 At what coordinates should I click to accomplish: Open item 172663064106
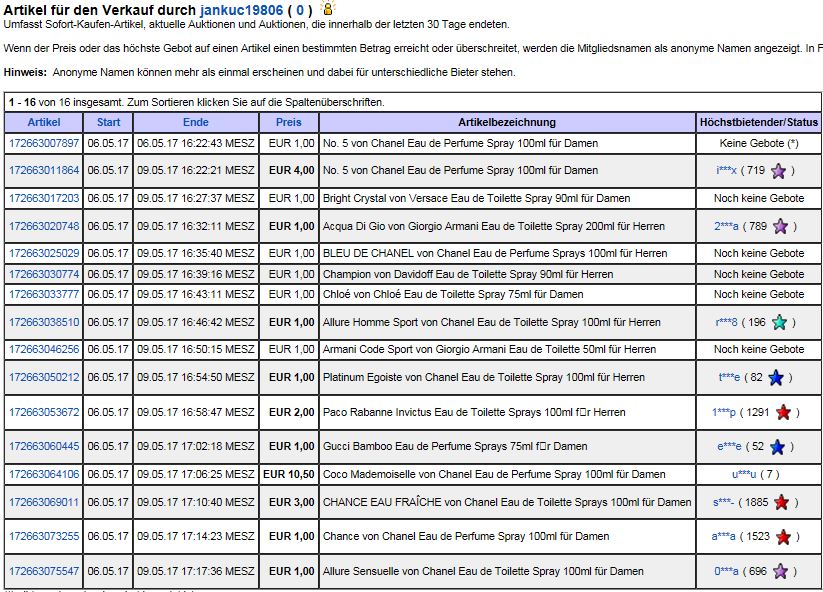tap(44, 474)
